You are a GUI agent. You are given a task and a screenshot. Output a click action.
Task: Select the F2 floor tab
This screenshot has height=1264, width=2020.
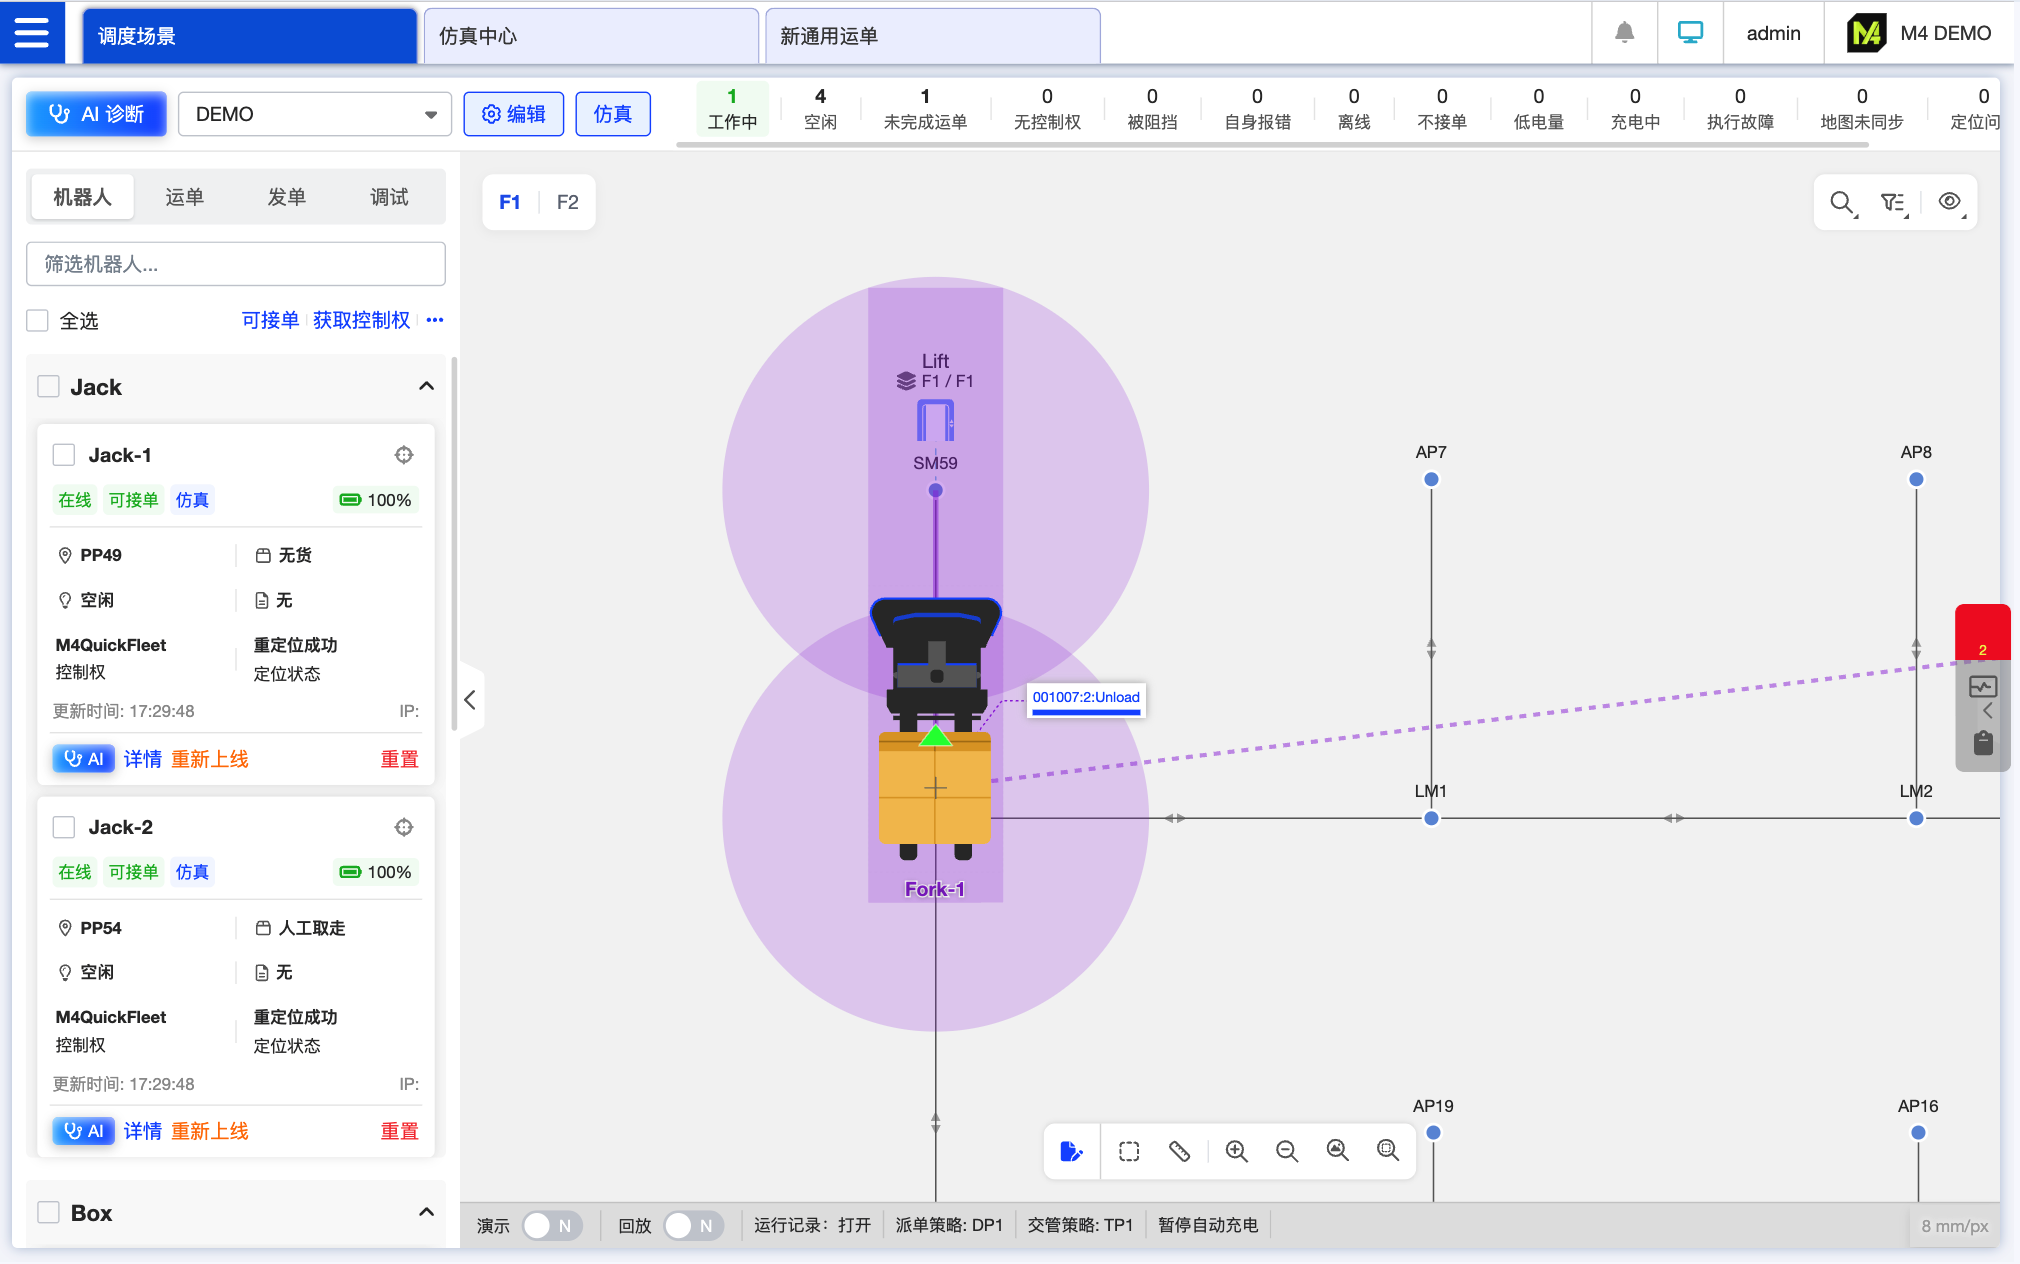click(567, 202)
